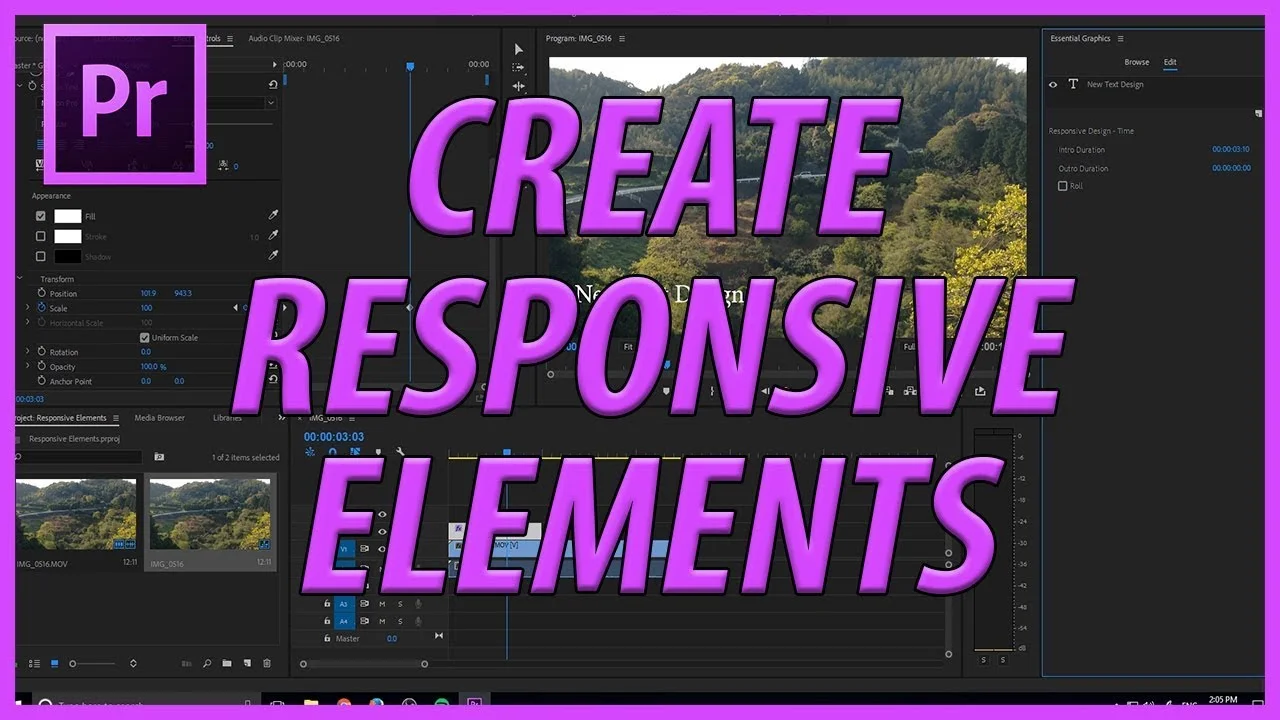
Task: Mute audio track A3
Action: point(382,604)
